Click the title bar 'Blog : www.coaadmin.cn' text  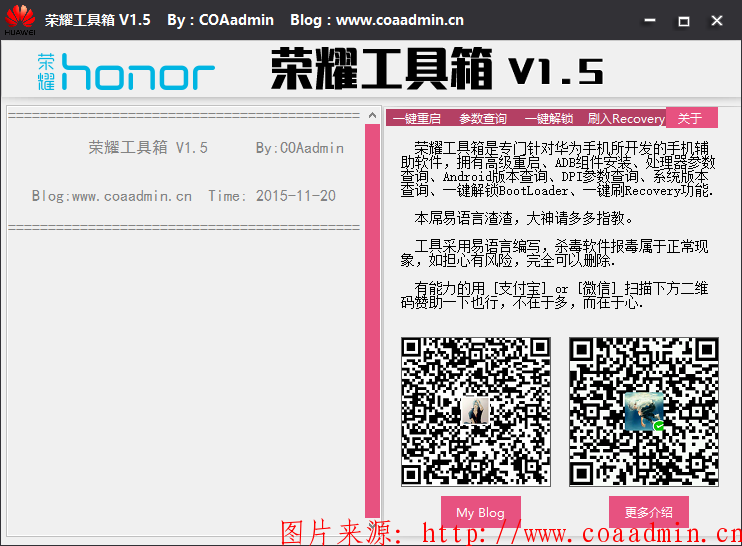tap(377, 20)
